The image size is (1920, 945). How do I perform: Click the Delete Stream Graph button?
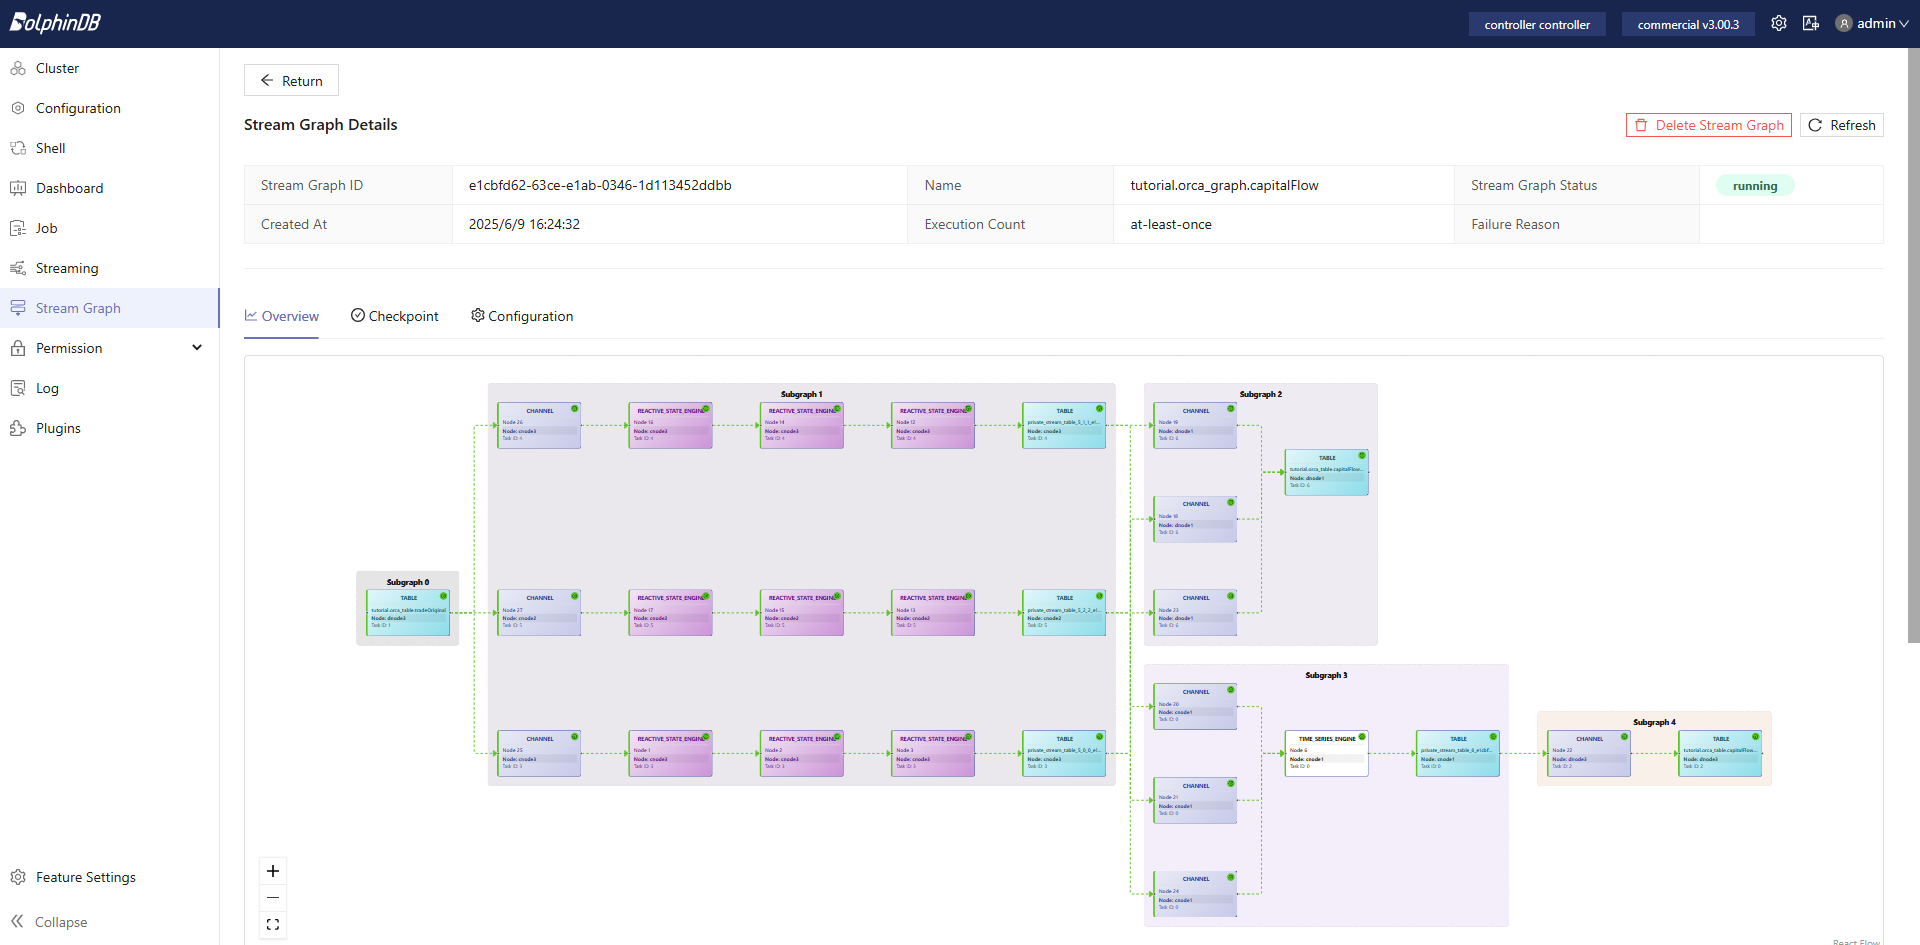pos(1708,125)
